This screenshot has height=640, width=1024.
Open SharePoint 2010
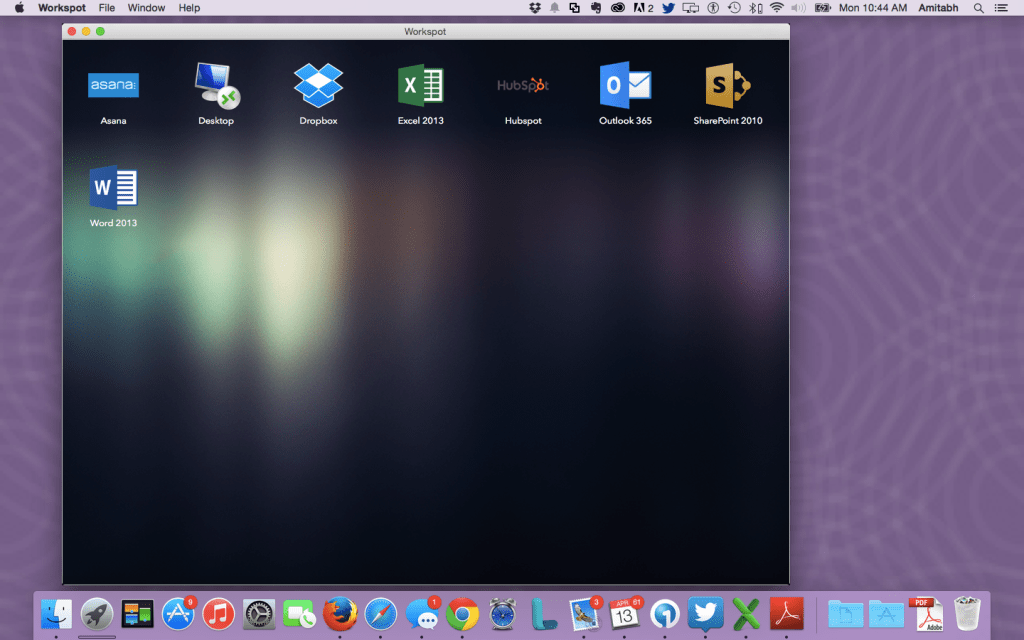point(728,85)
